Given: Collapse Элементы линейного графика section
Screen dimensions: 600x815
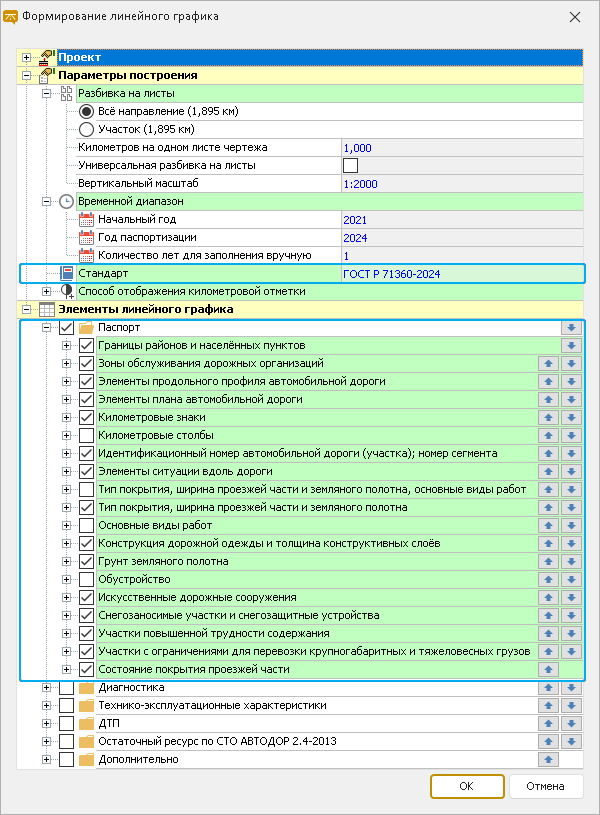Looking at the screenshot, I should [27, 310].
